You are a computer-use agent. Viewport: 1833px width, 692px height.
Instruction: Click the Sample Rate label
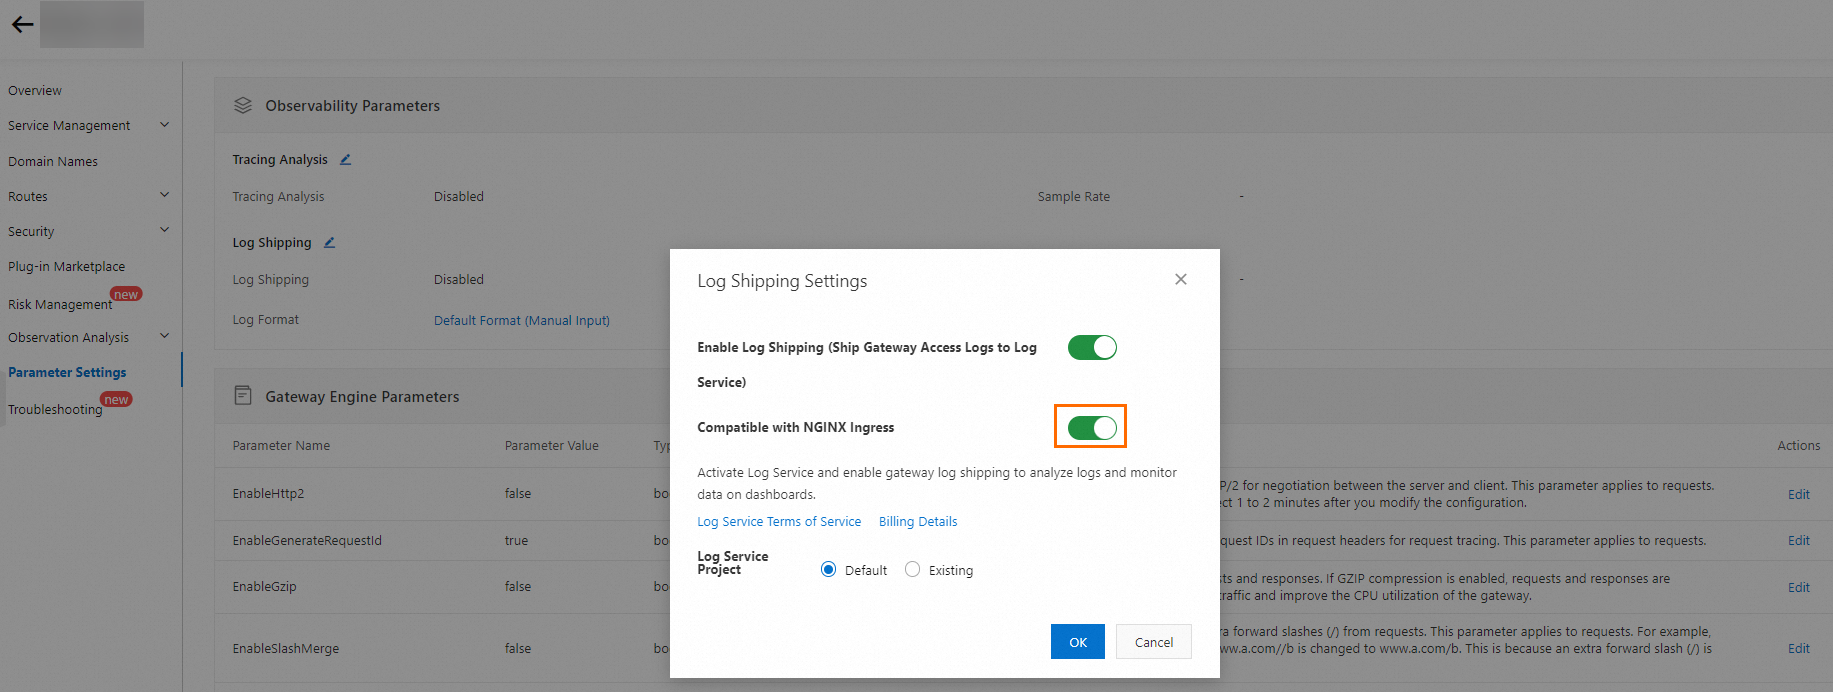point(1074,197)
